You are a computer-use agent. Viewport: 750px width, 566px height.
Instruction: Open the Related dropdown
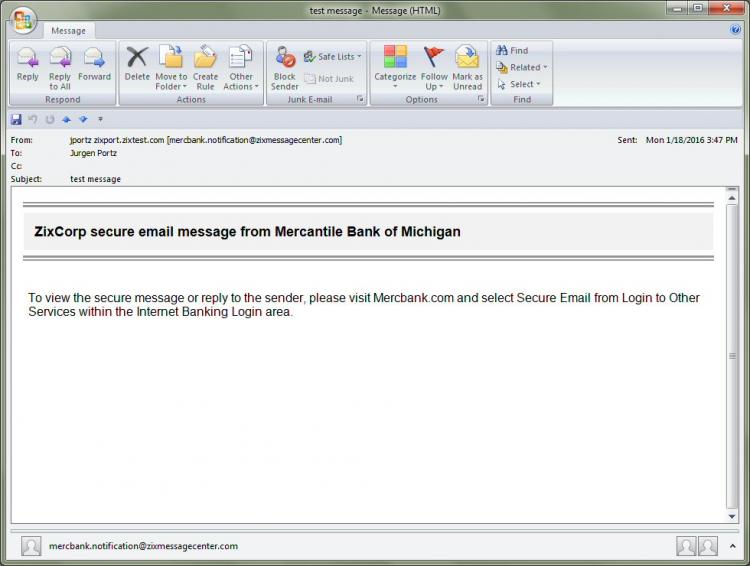click(521, 67)
